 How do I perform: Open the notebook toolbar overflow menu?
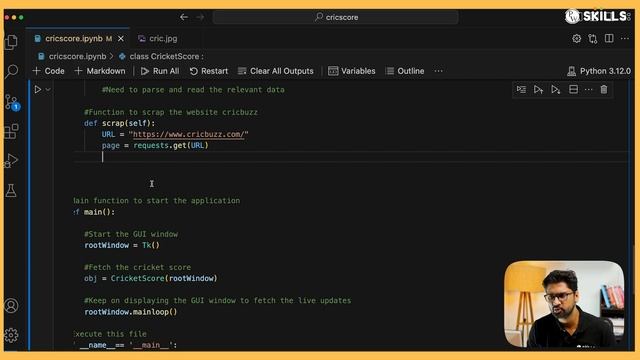(438, 71)
